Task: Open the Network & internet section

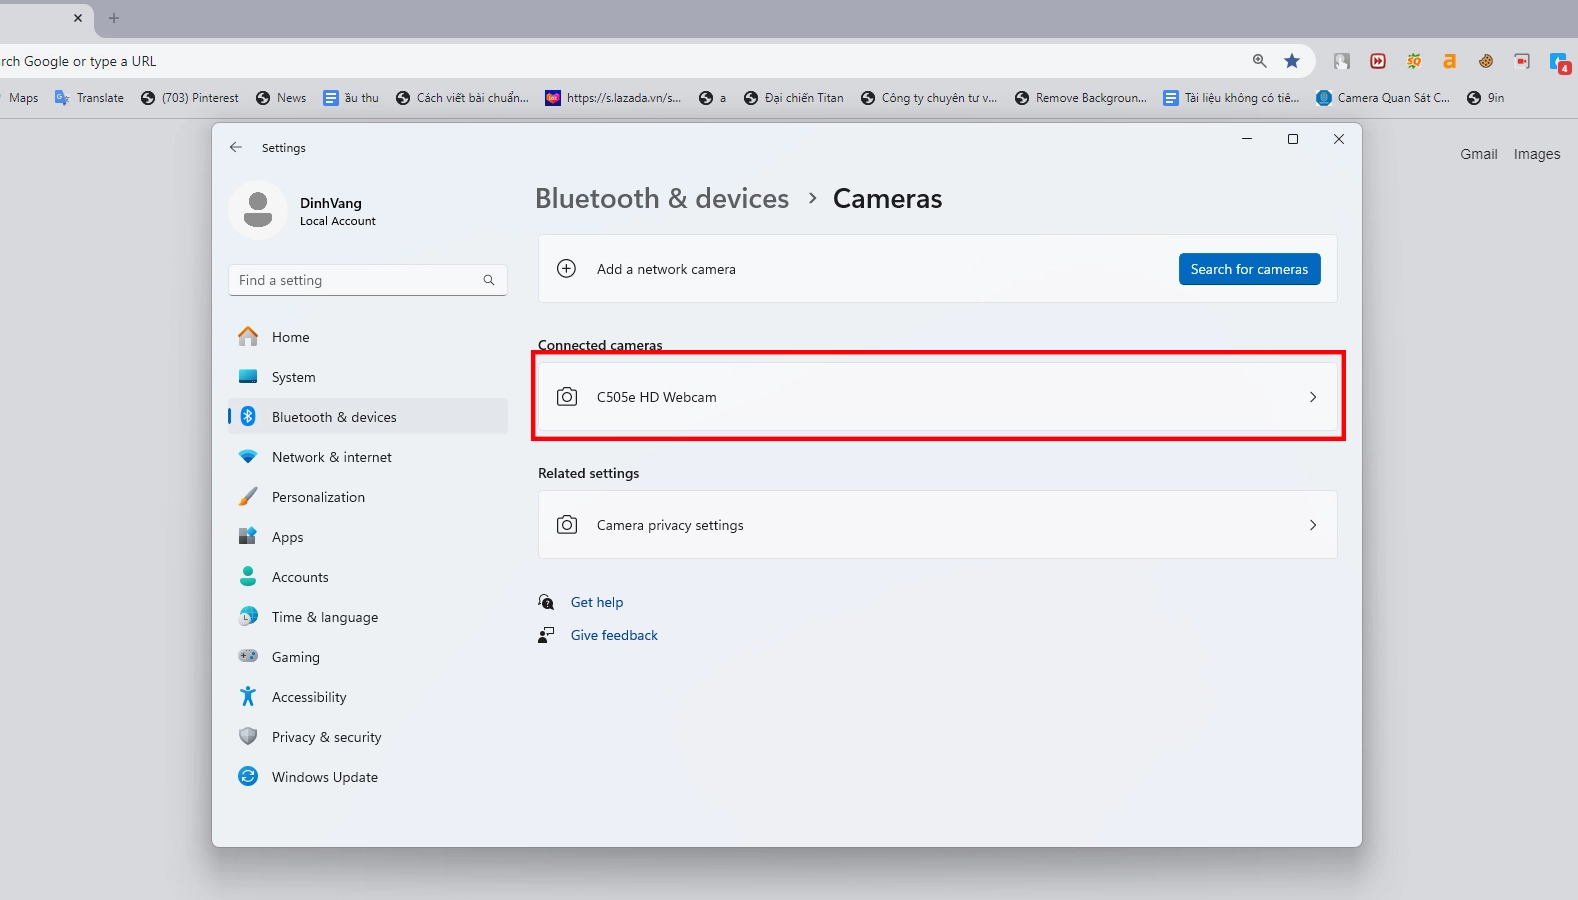Action: 331,457
